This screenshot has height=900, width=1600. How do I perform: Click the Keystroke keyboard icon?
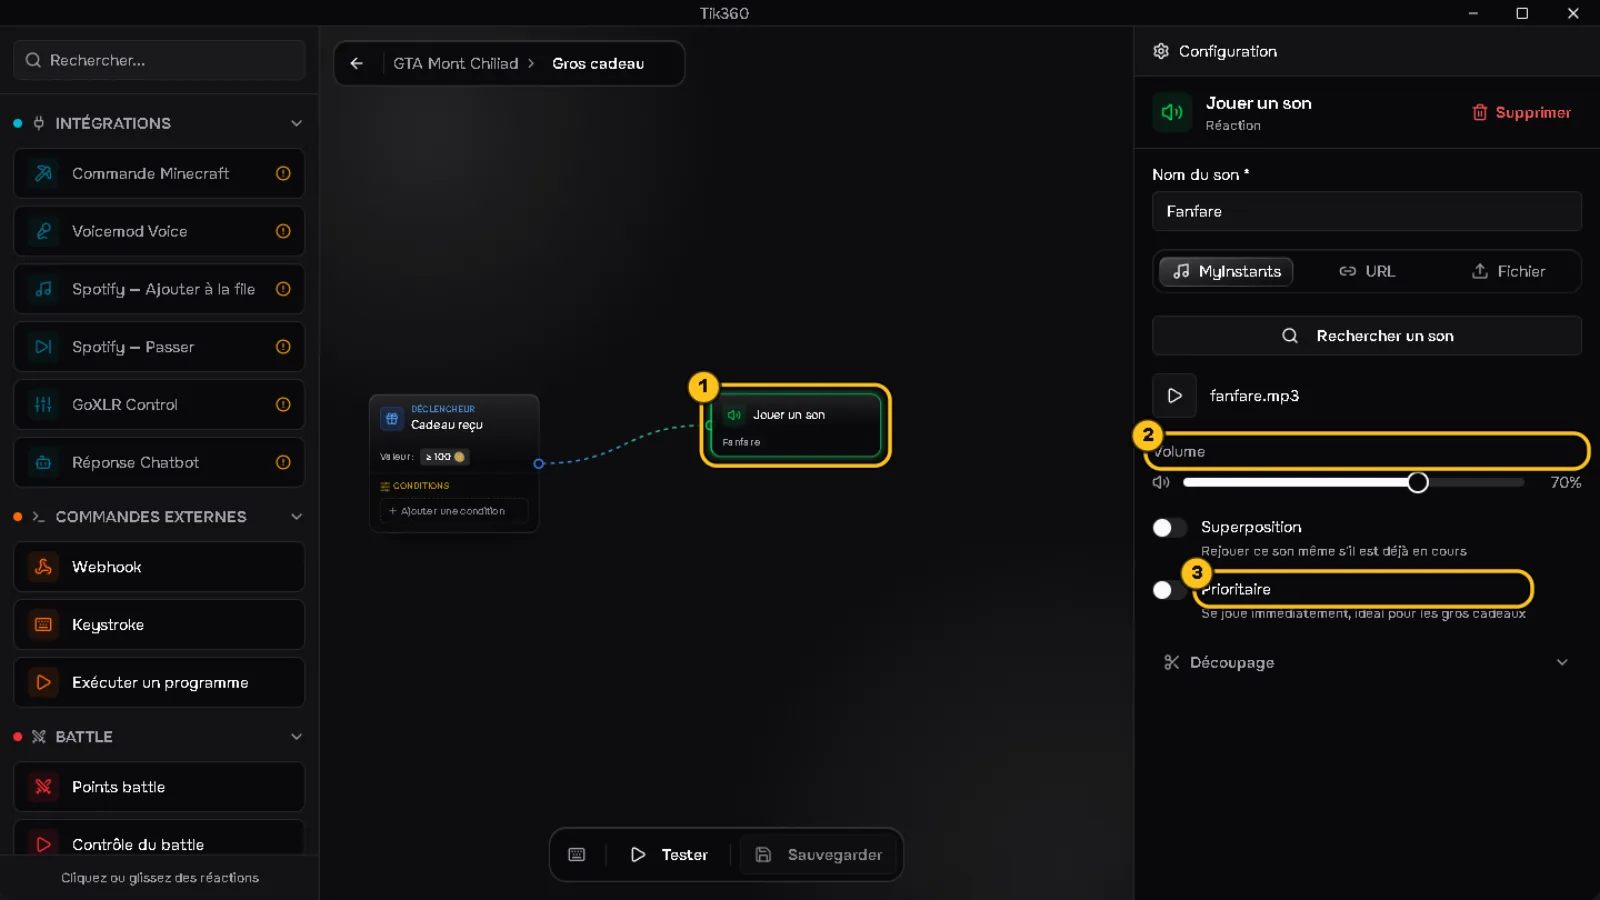tap(43, 625)
